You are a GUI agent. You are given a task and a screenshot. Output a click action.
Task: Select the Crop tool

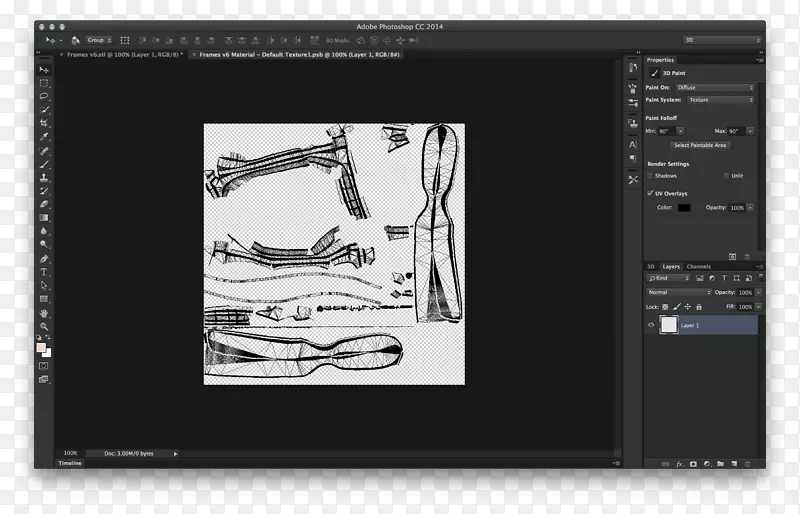[44, 123]
